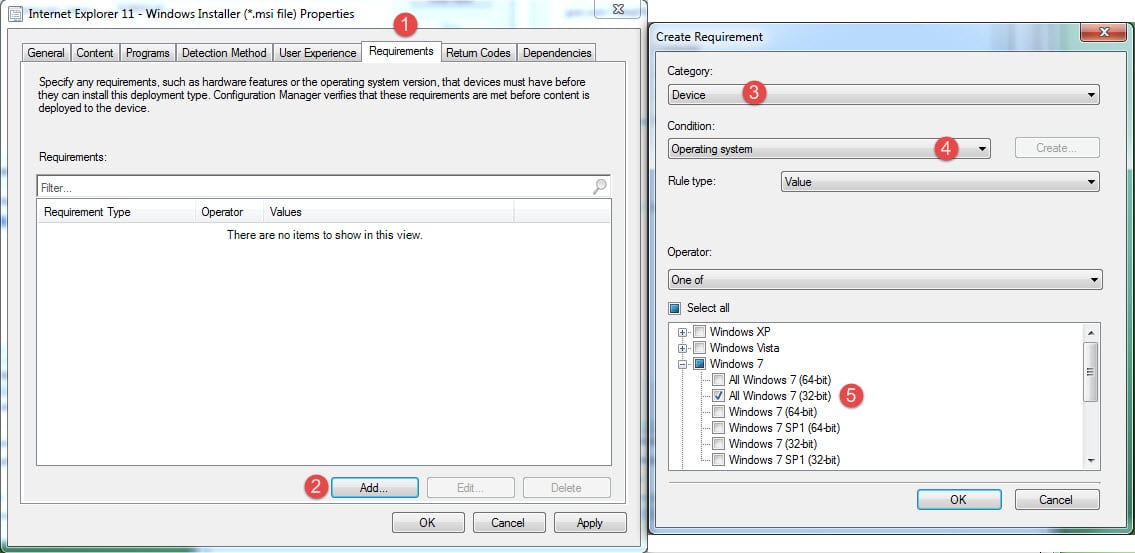Switch to the Content tab

tap(95, 53)
